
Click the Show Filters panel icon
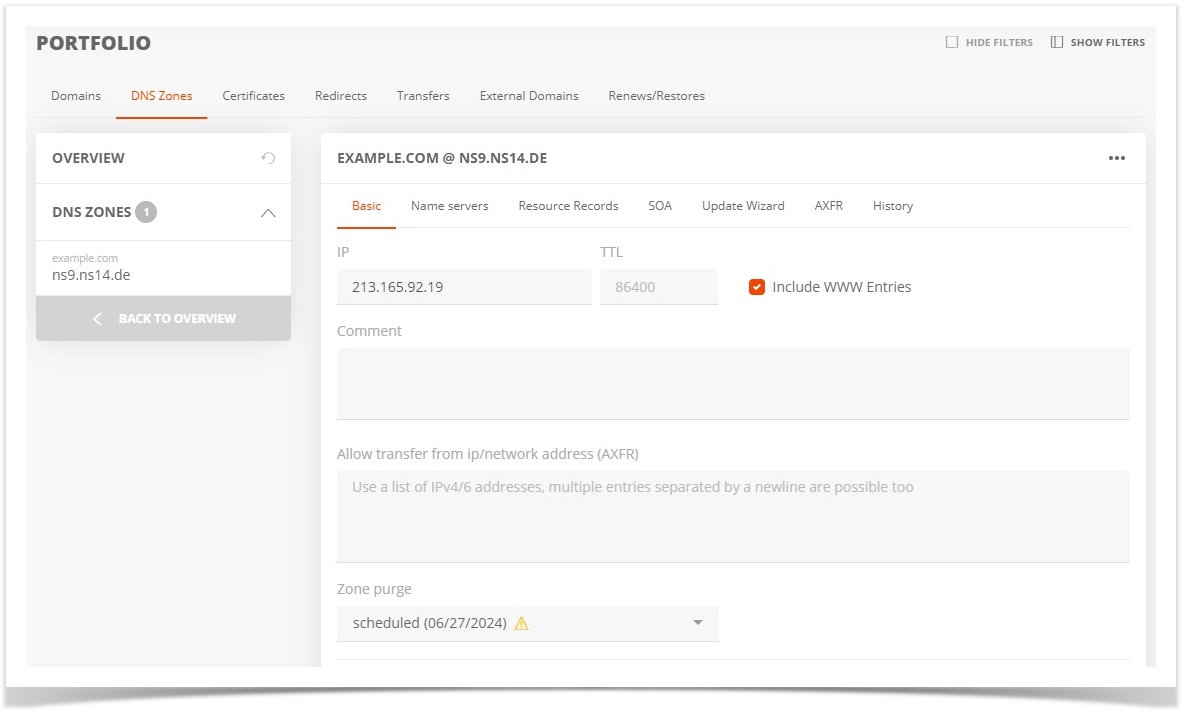coord(1056,43)
